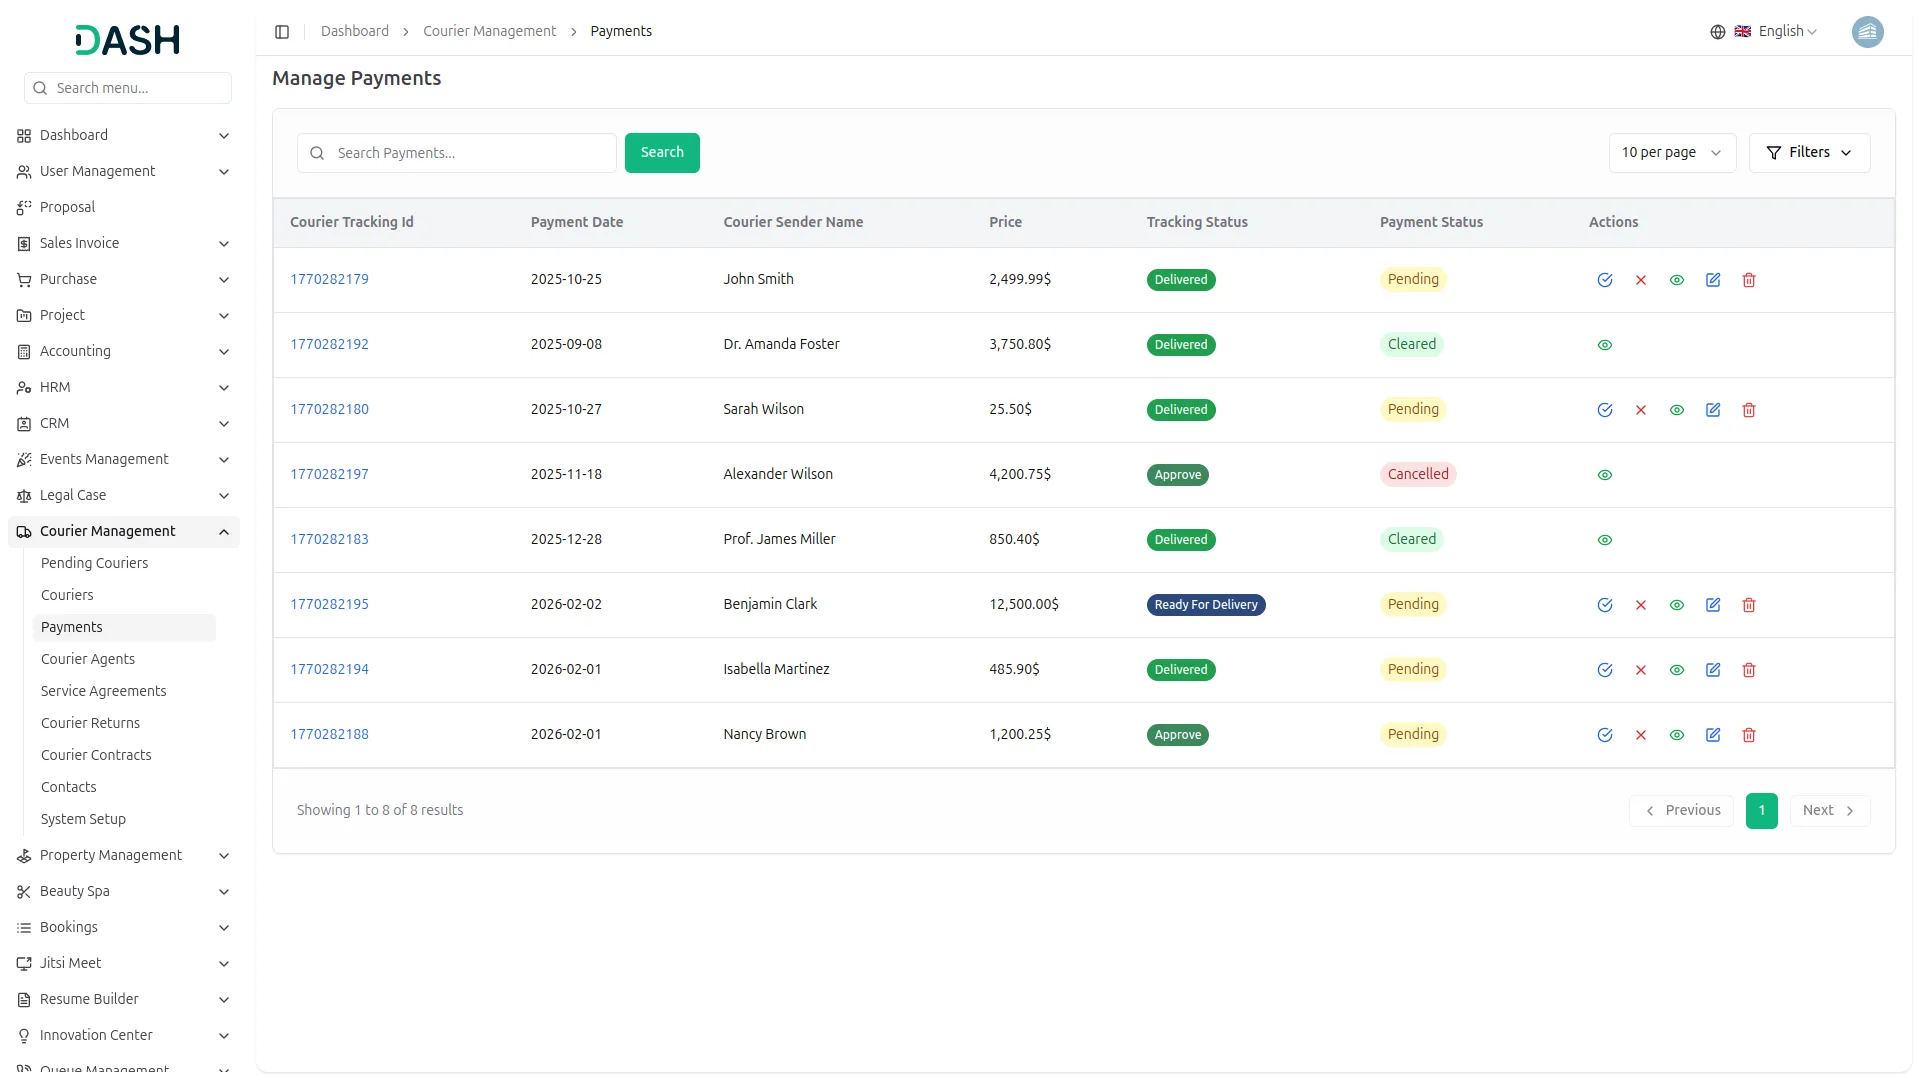View Dr. Amanda Foster payment details

pyautogui.click(x=1605, y=345)
